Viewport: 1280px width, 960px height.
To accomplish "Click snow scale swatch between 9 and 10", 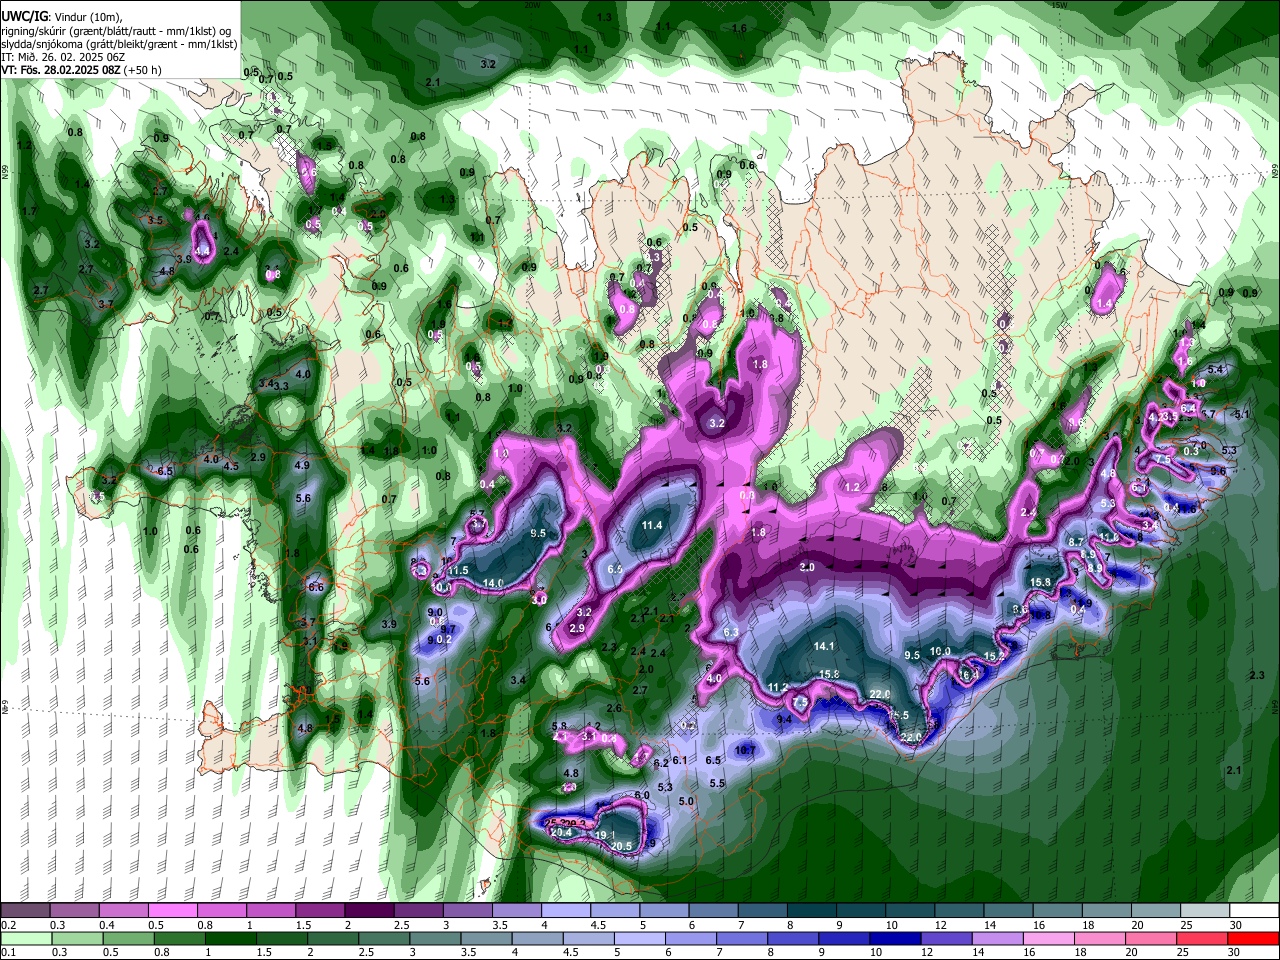I will 861,911.
